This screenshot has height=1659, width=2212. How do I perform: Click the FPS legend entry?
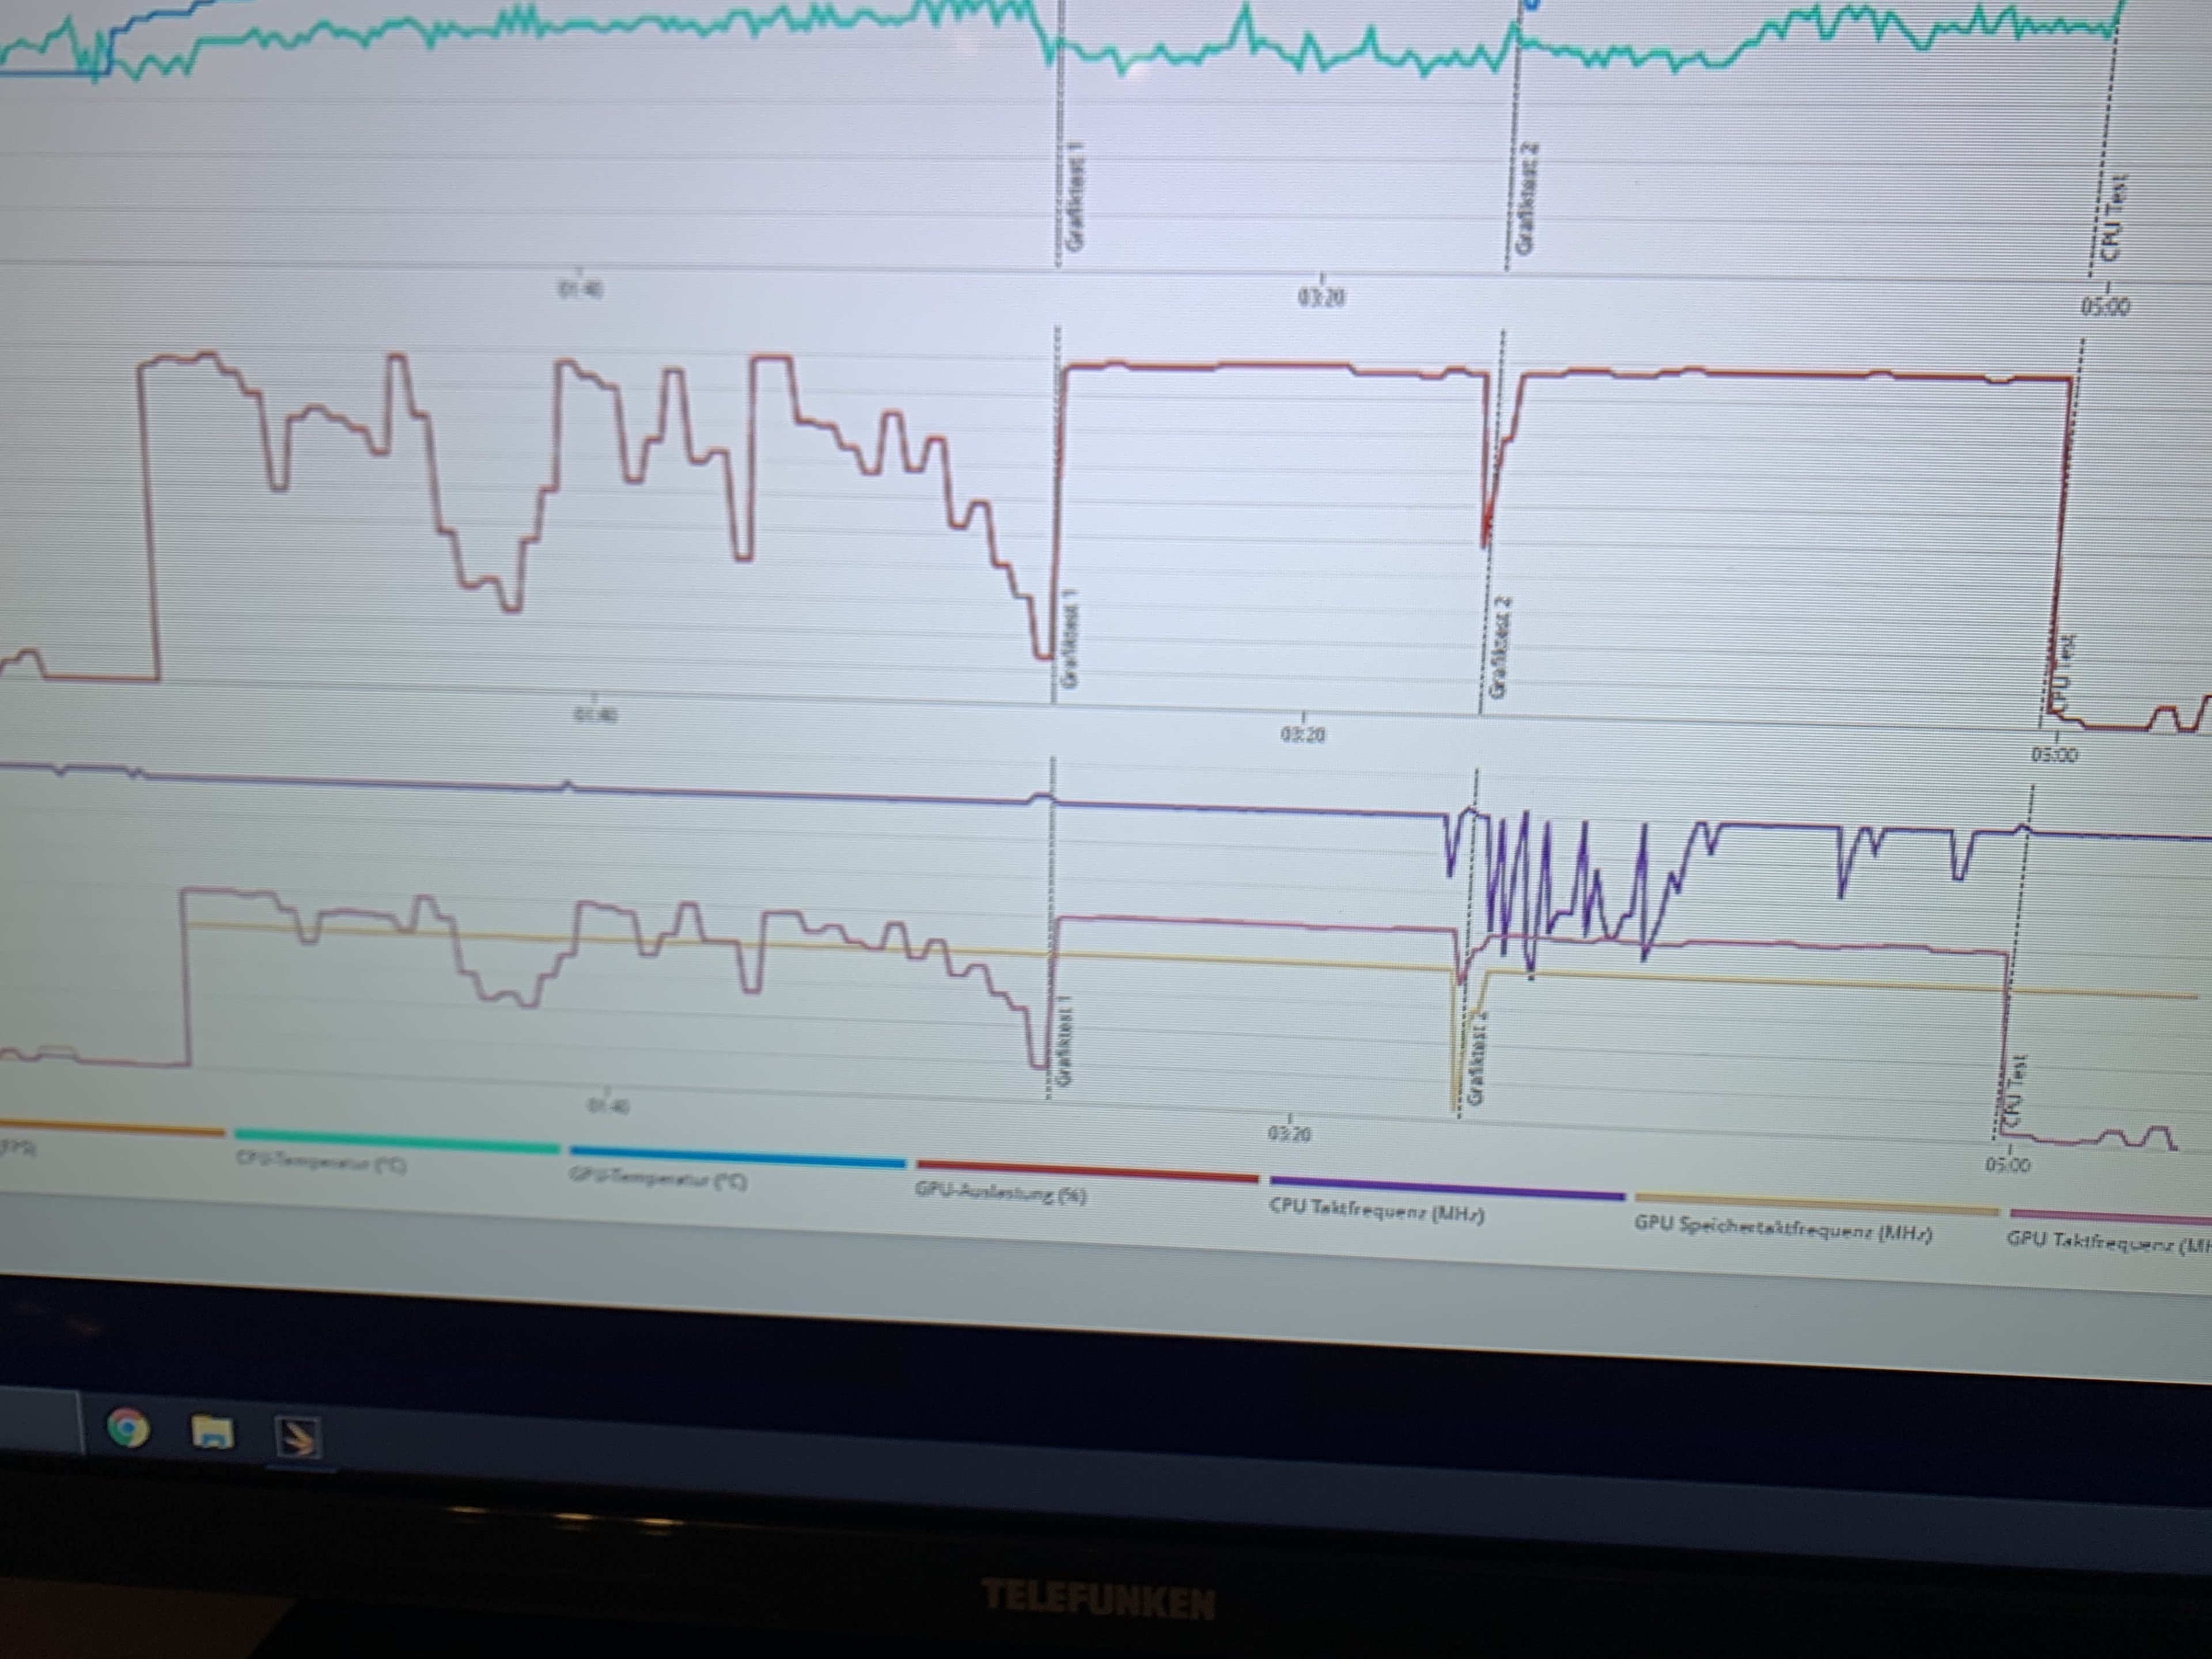coord(18,1149)
